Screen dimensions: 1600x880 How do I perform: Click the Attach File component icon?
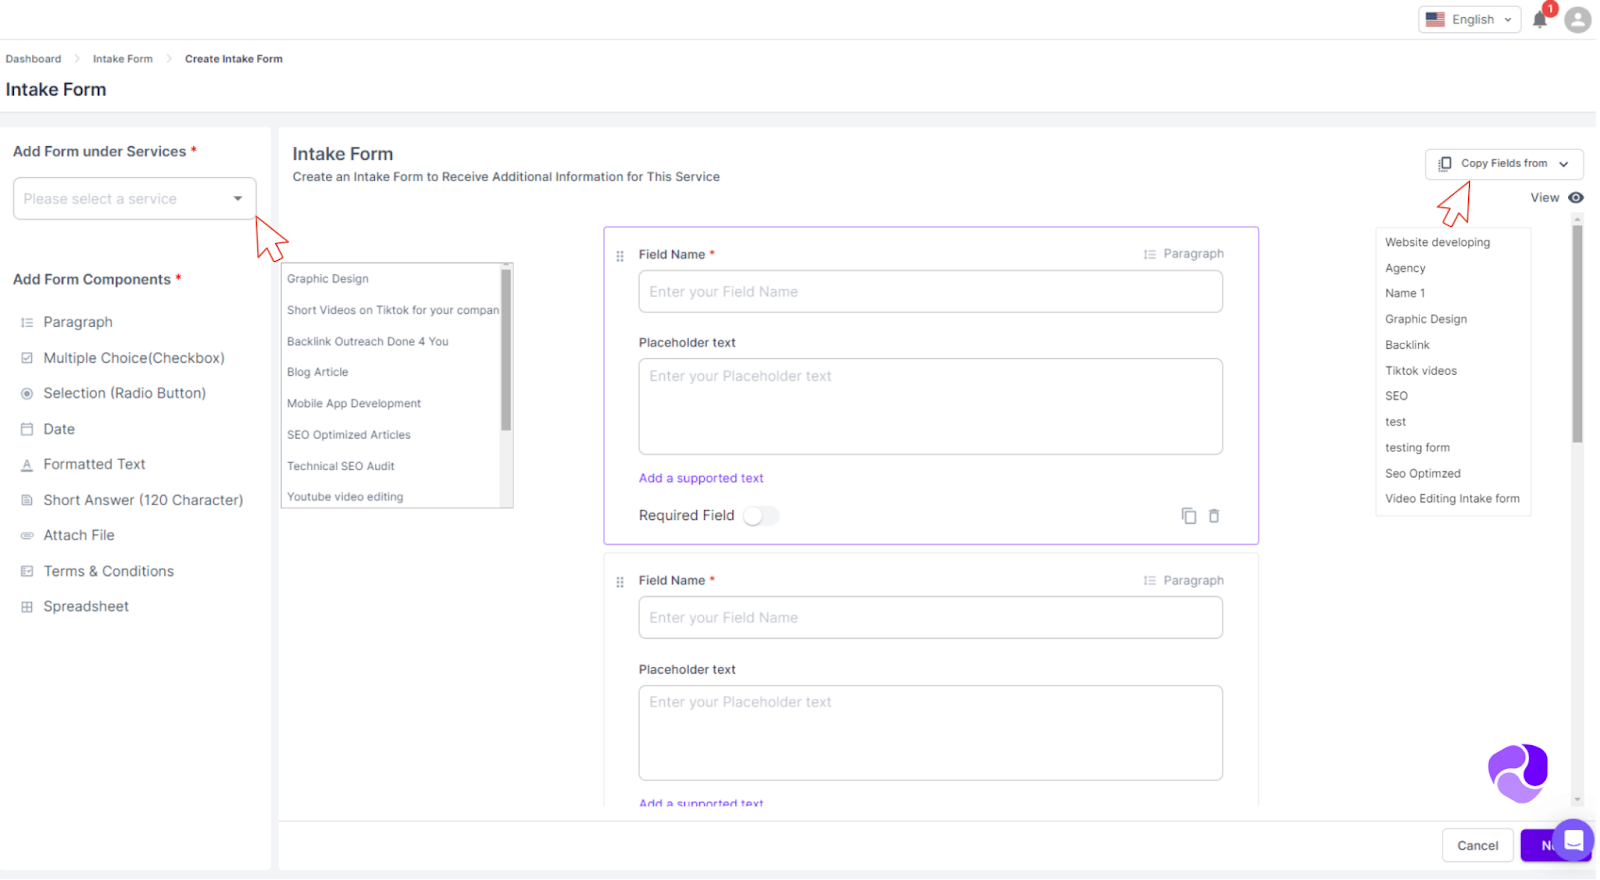[27, 536]
